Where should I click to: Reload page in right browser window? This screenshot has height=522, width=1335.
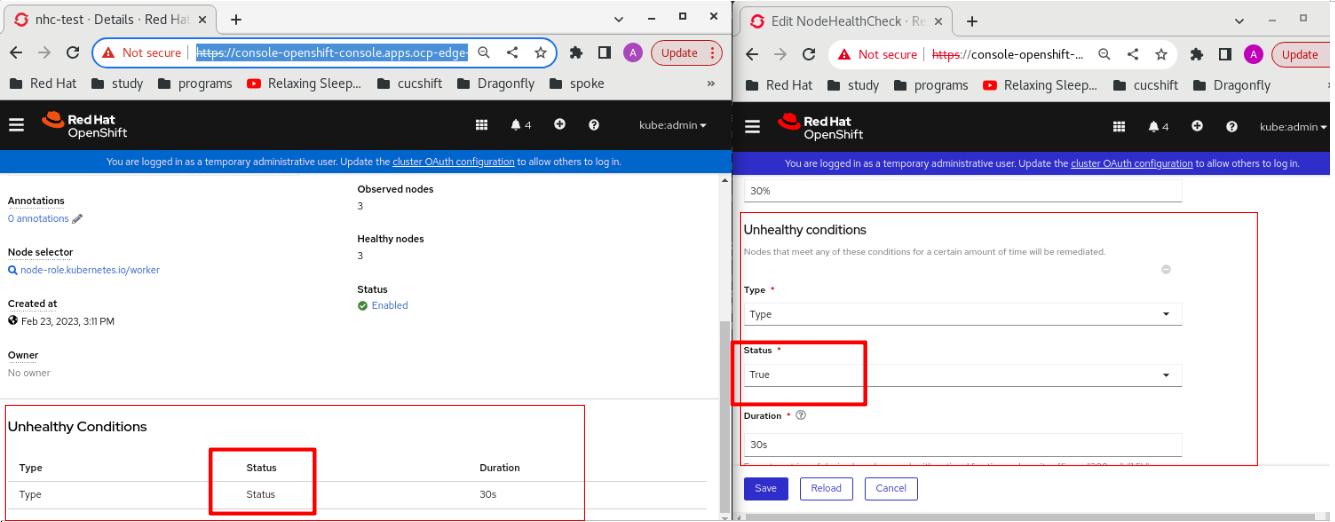(x=809, y=54)
